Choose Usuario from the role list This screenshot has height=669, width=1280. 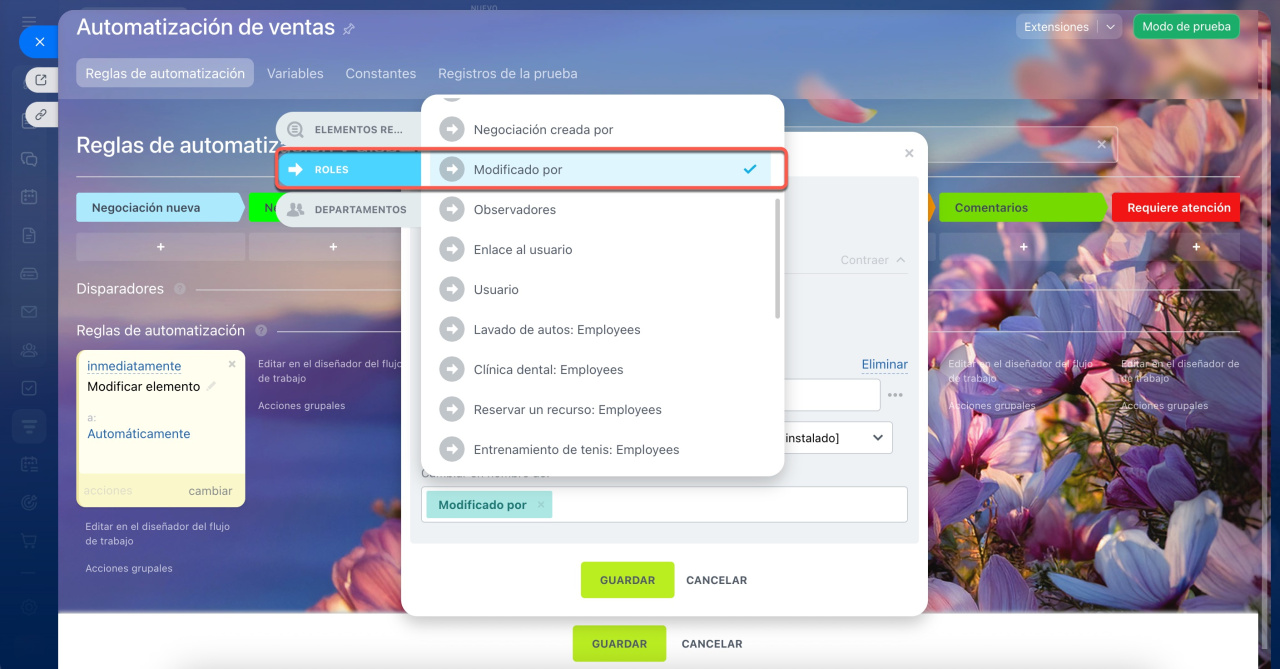click(600, 289)
